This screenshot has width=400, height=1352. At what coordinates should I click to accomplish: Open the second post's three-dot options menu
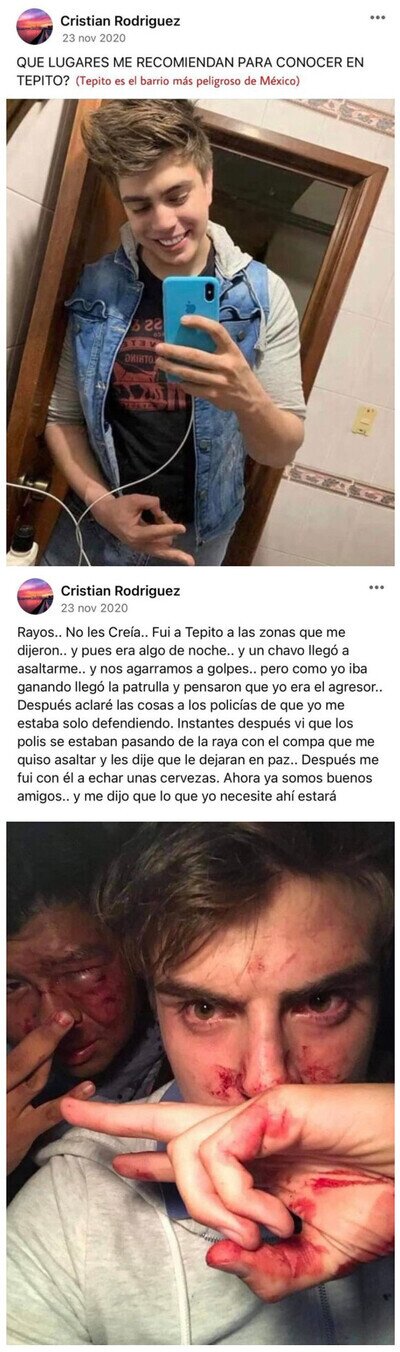[x=377, y=588]
